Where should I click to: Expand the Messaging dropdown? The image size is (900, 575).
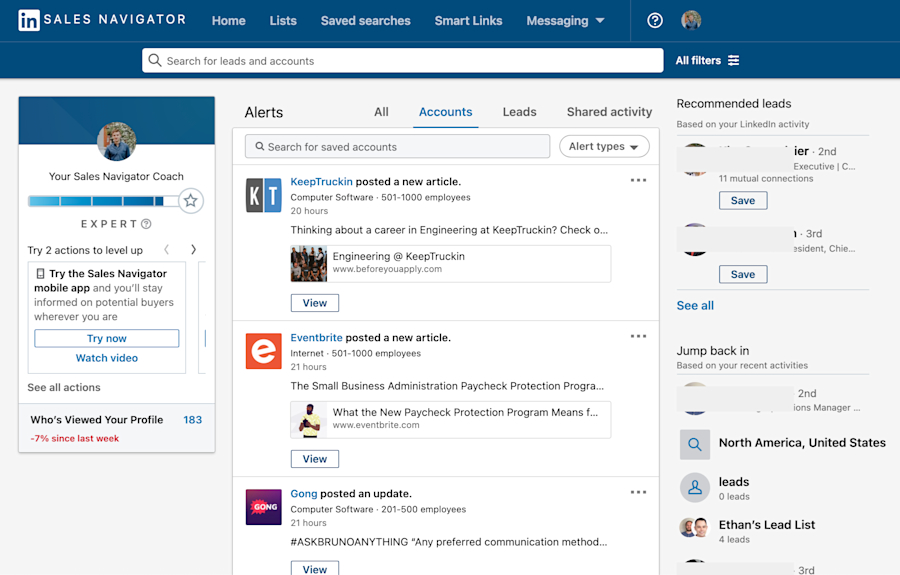click(x=565, y=21)
